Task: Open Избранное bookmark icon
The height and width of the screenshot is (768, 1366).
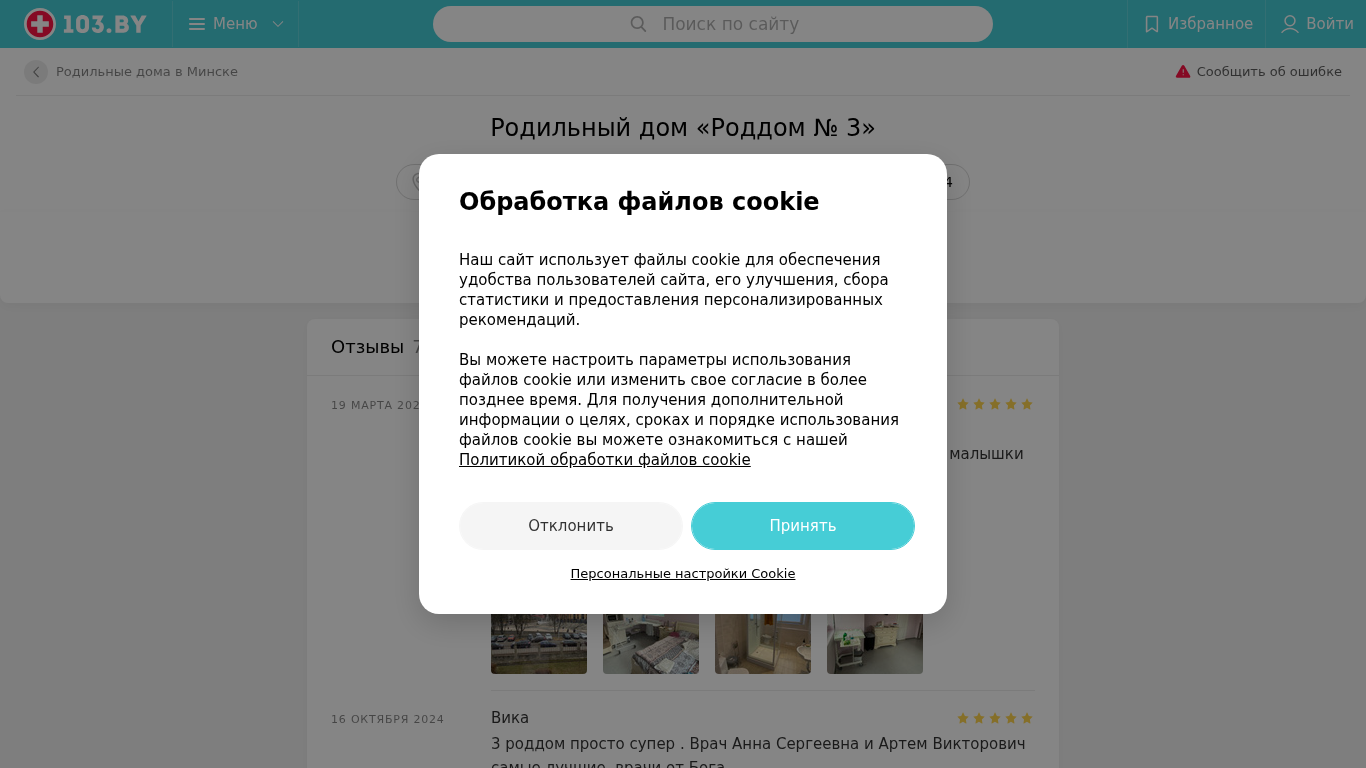Action: [1152, 24]
